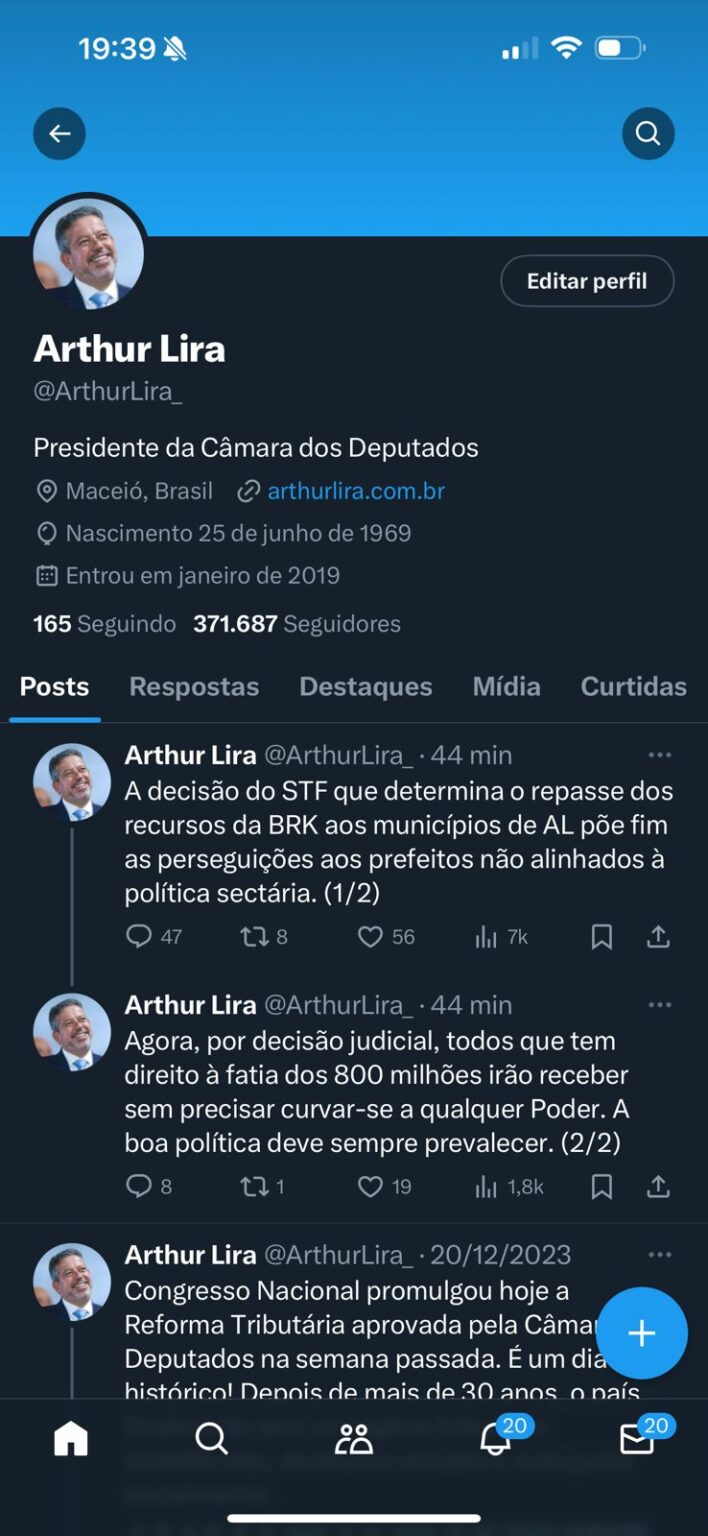The height and width of the screenshot is (1536, 708).
Task: Switch to the Respostas tab
Action: [x=194, y=687]
